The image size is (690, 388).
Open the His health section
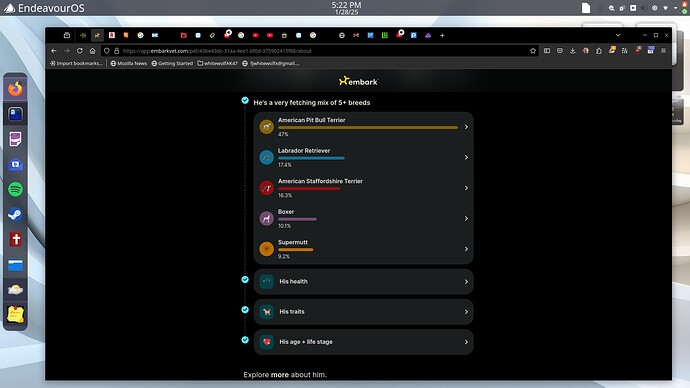click(x=363, y=282)
